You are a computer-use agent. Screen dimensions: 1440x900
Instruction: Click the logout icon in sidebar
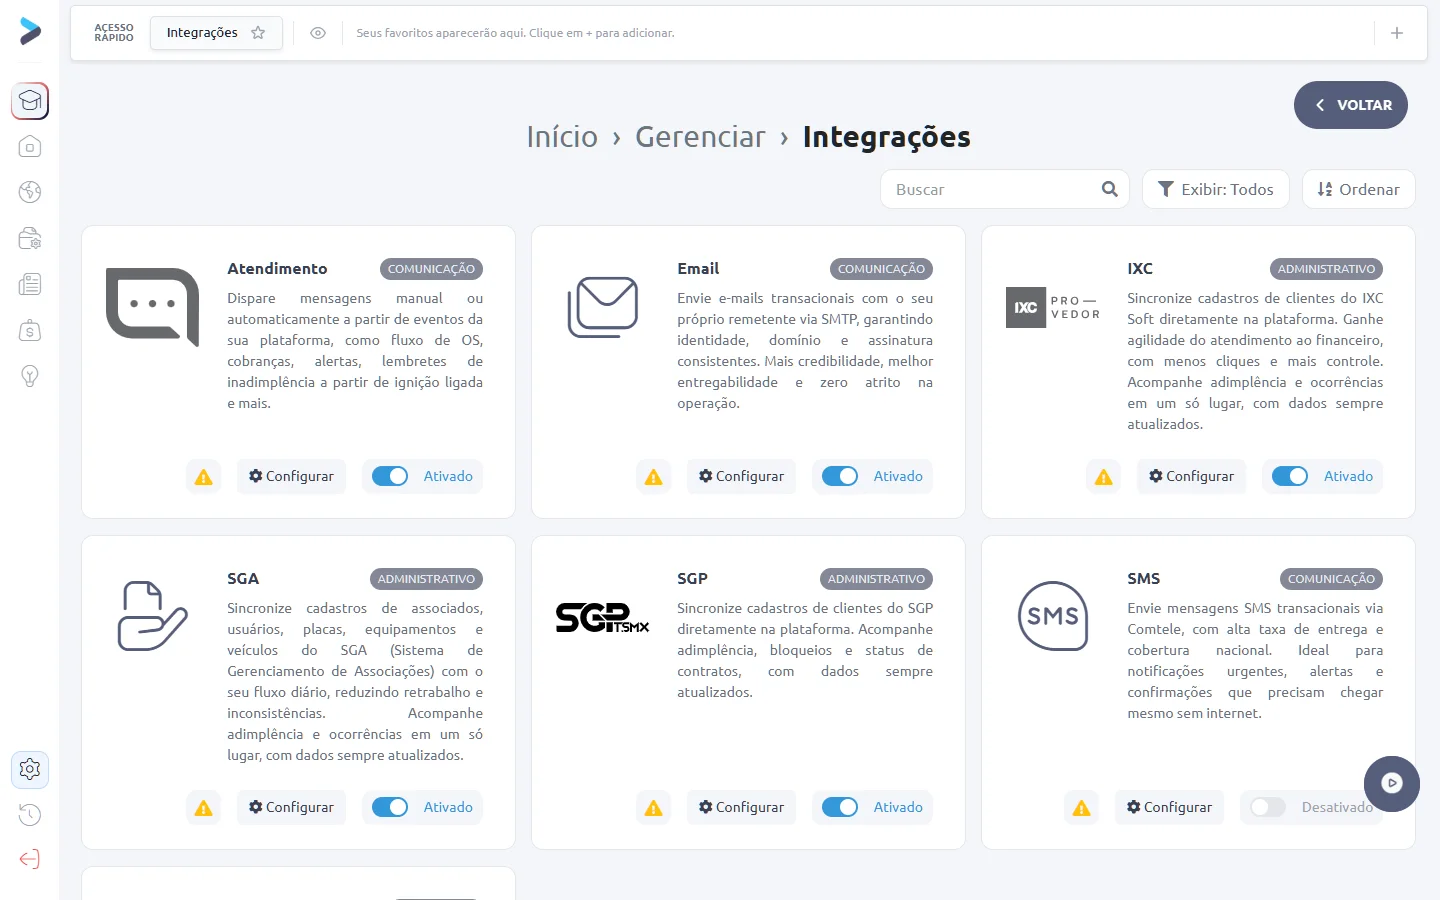30,859
